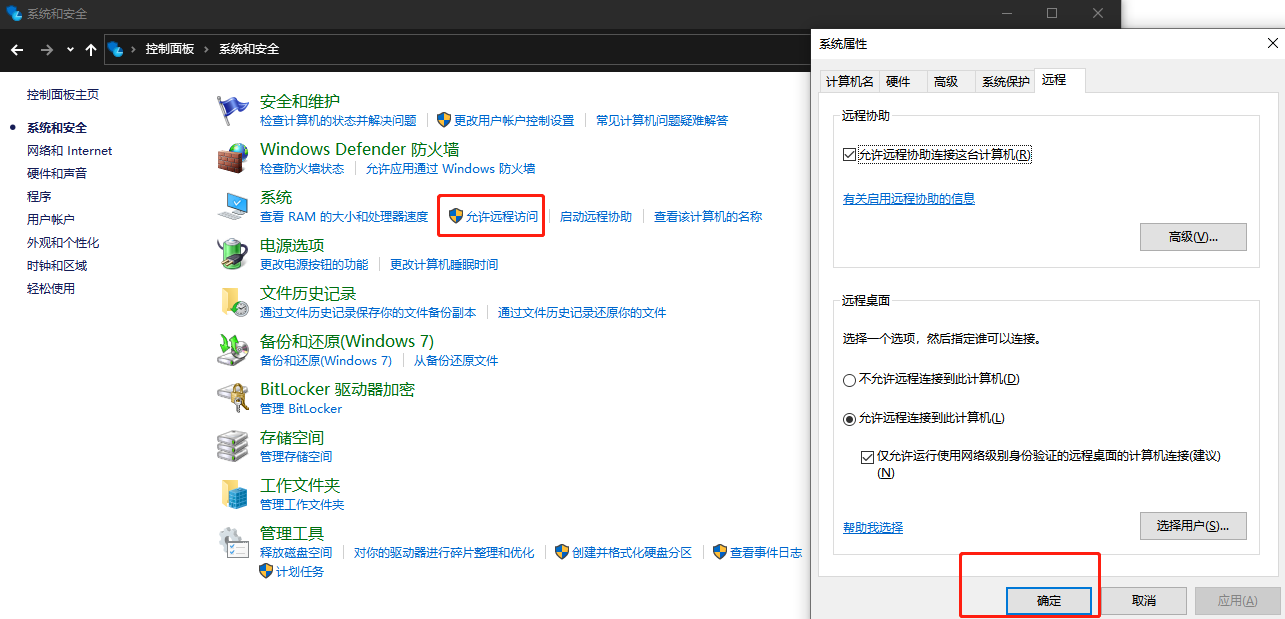The image size is (1285, 619).
Task: Open 常见计算机问题疑难解答 link
Action: [x=662, y=121]
